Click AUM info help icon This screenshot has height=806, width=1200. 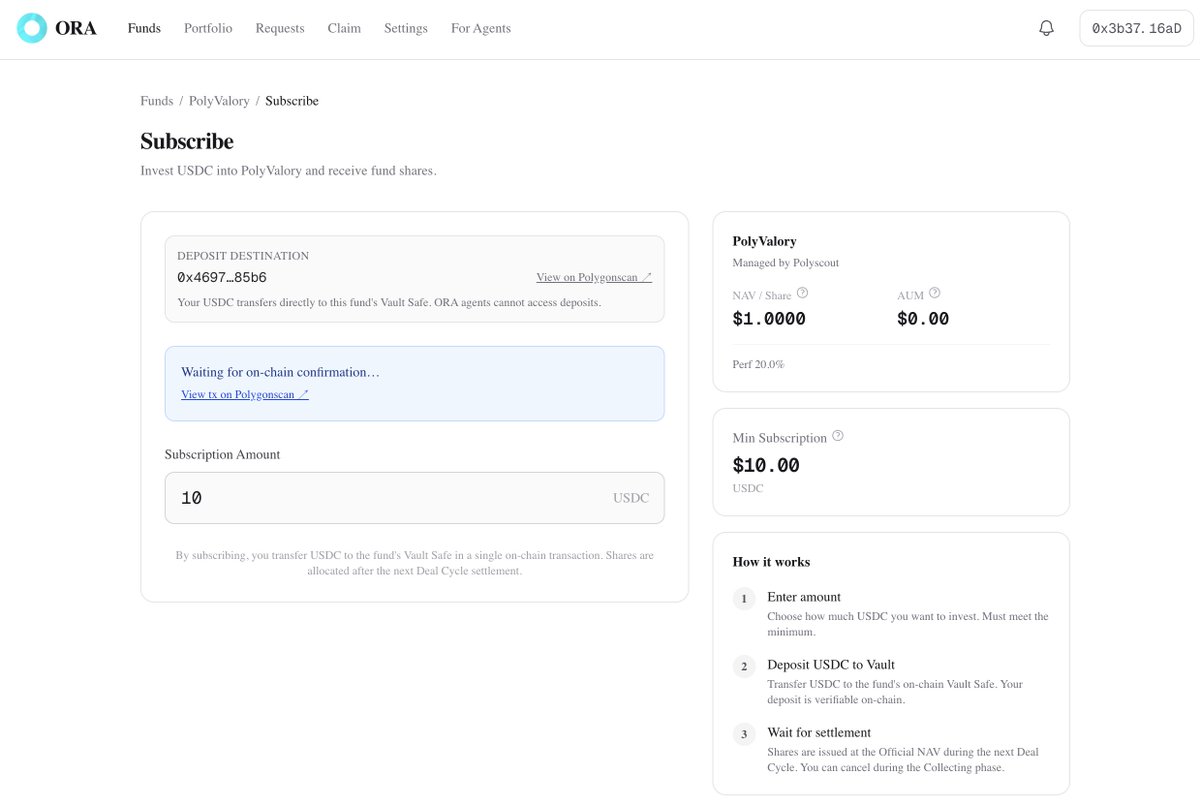[934, 294]
